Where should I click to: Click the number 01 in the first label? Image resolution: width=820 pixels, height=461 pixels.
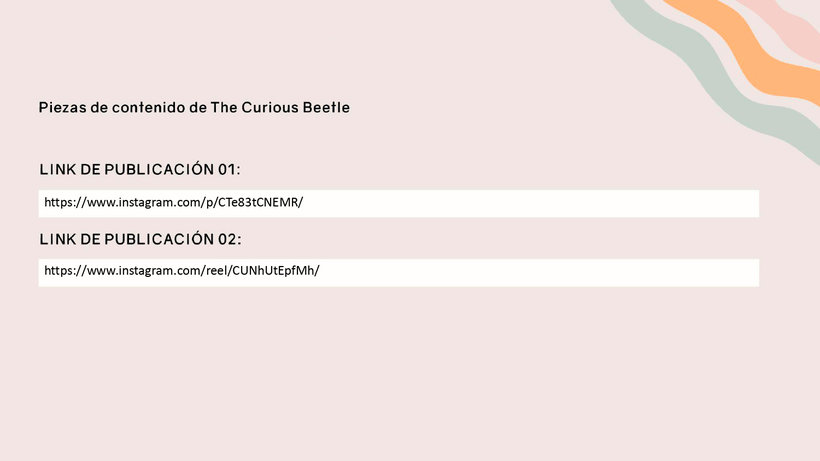(227, 169)
